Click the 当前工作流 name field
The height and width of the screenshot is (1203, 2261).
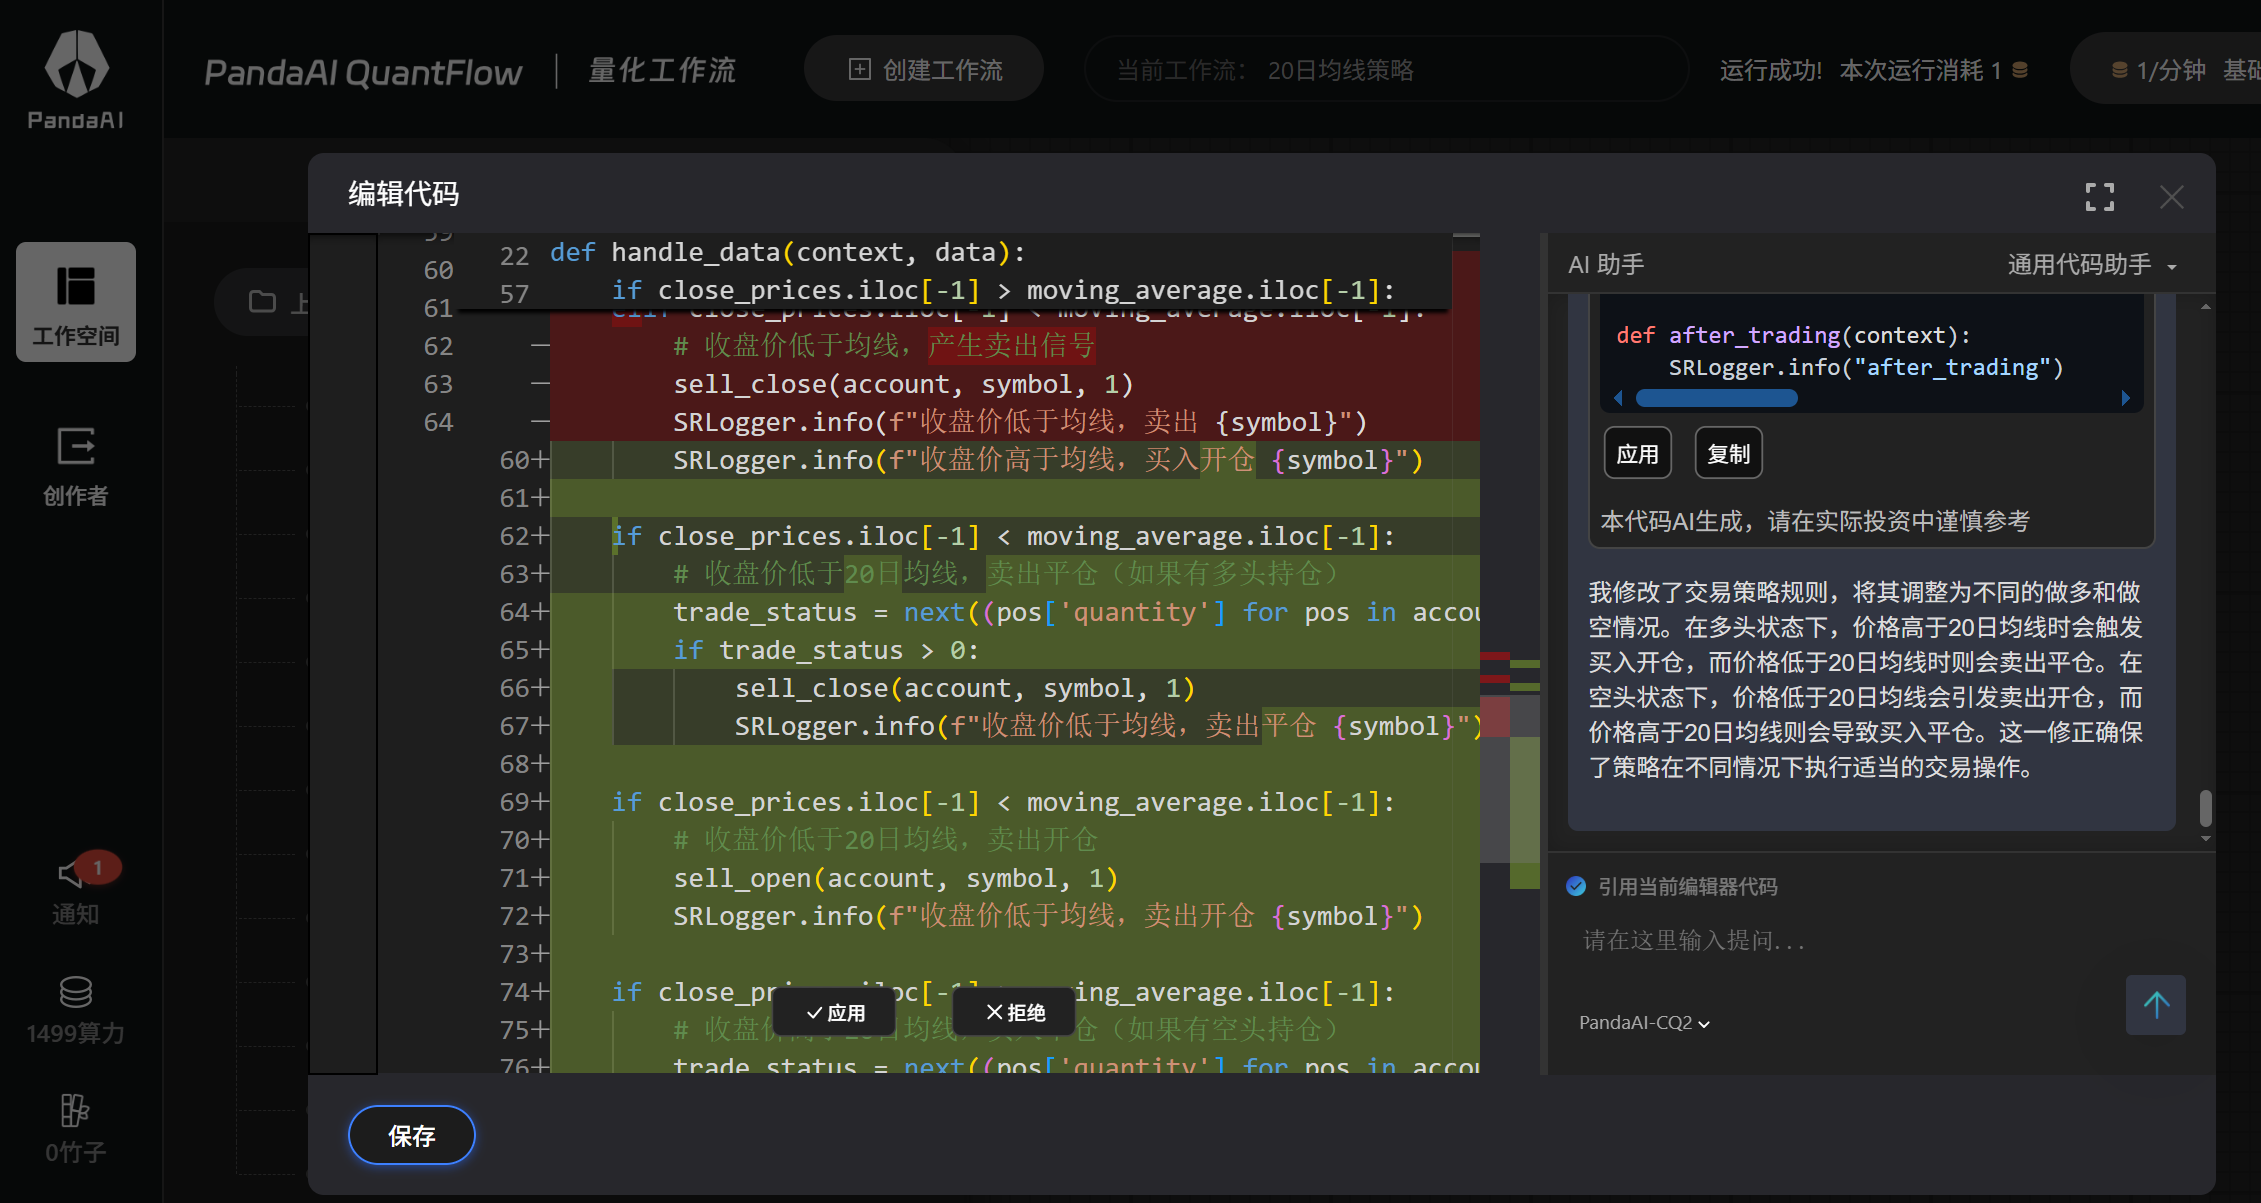click(x=1386, y=70)
